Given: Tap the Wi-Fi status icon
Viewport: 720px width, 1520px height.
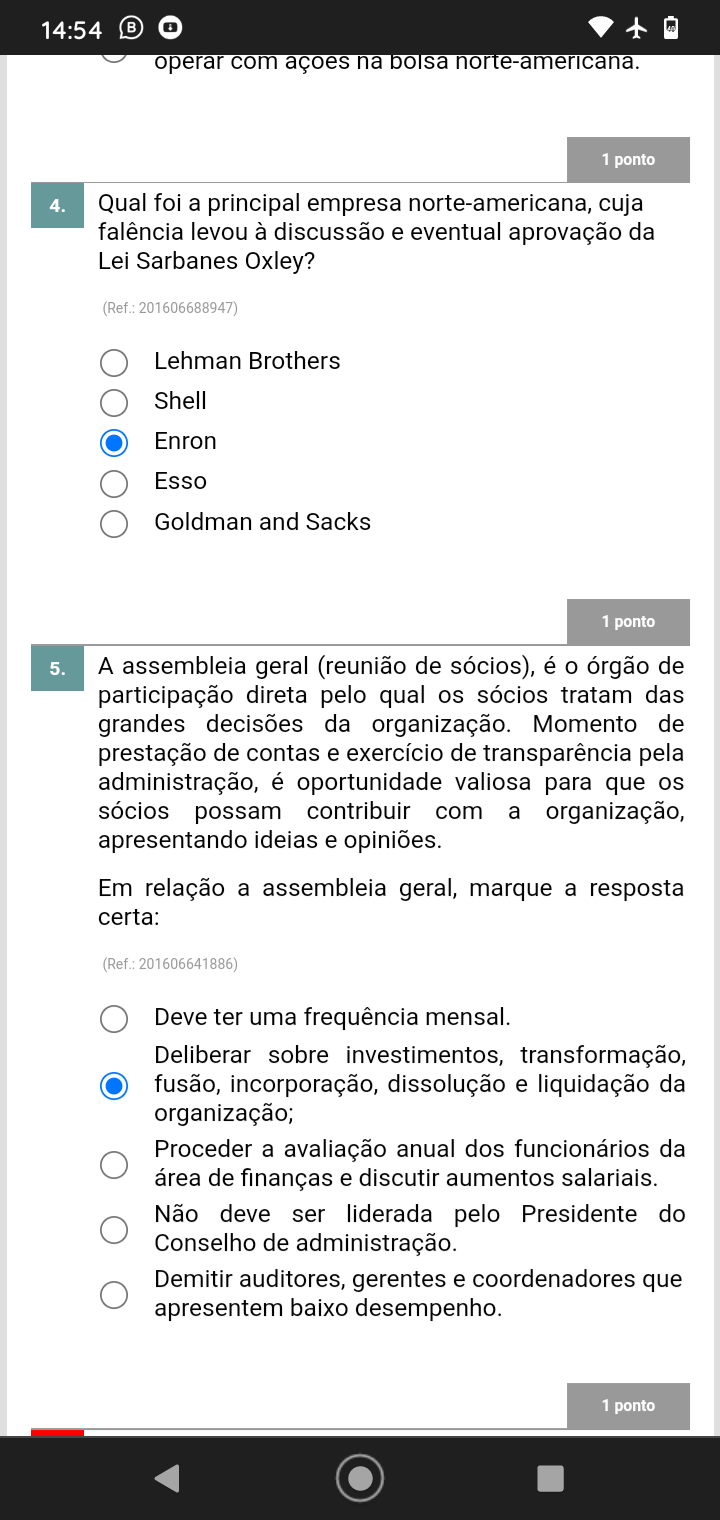Looking at the screenshot, I should [x=601, y=28].
